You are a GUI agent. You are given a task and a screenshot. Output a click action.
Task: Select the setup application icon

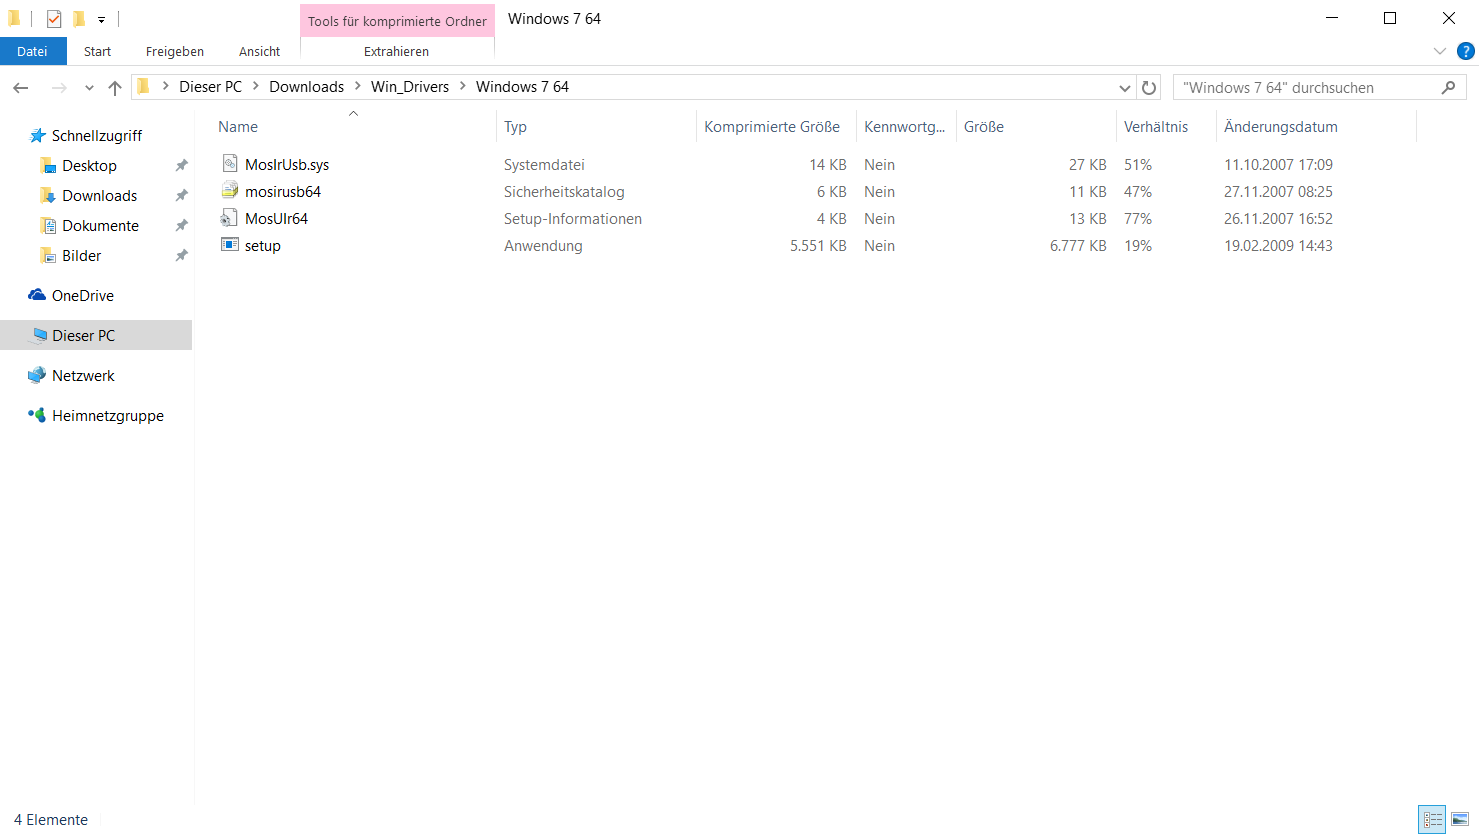tap(230, 245)
